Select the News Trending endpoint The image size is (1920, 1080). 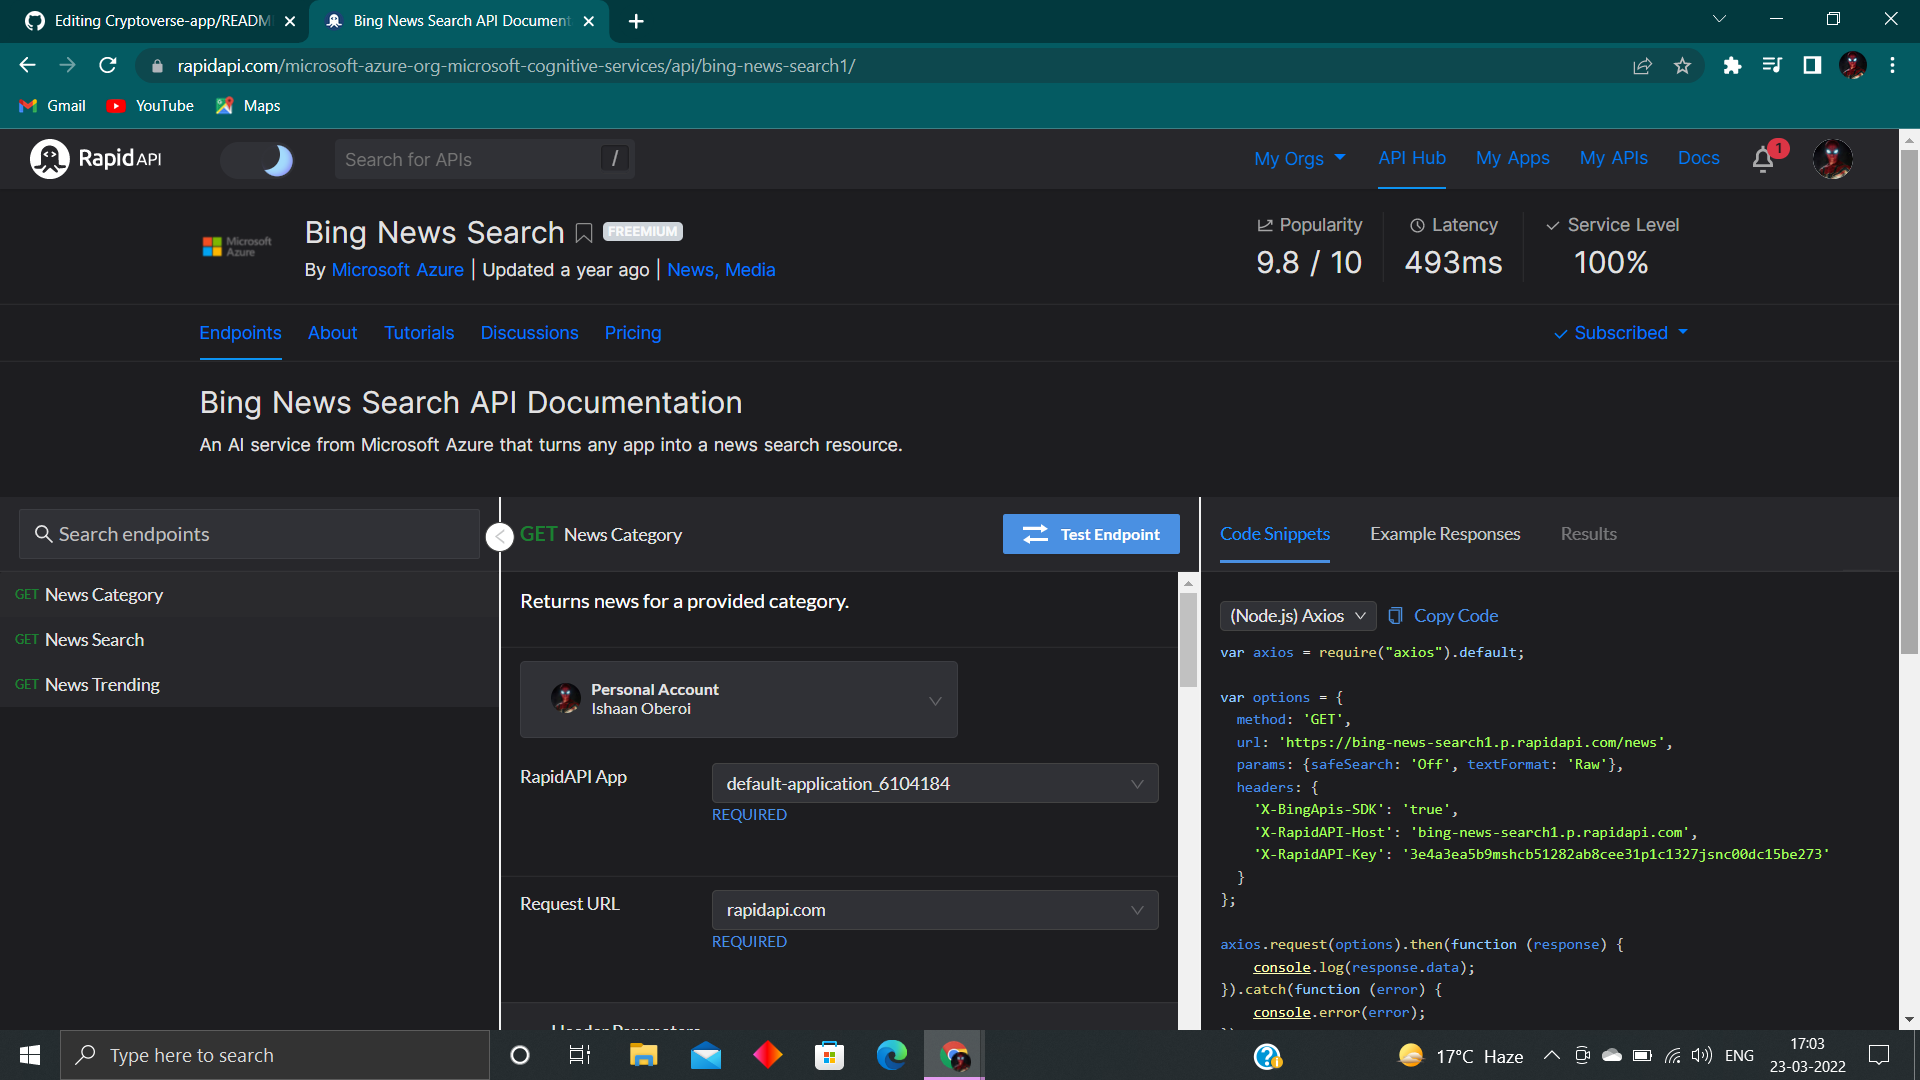click(x=249, y=685)
